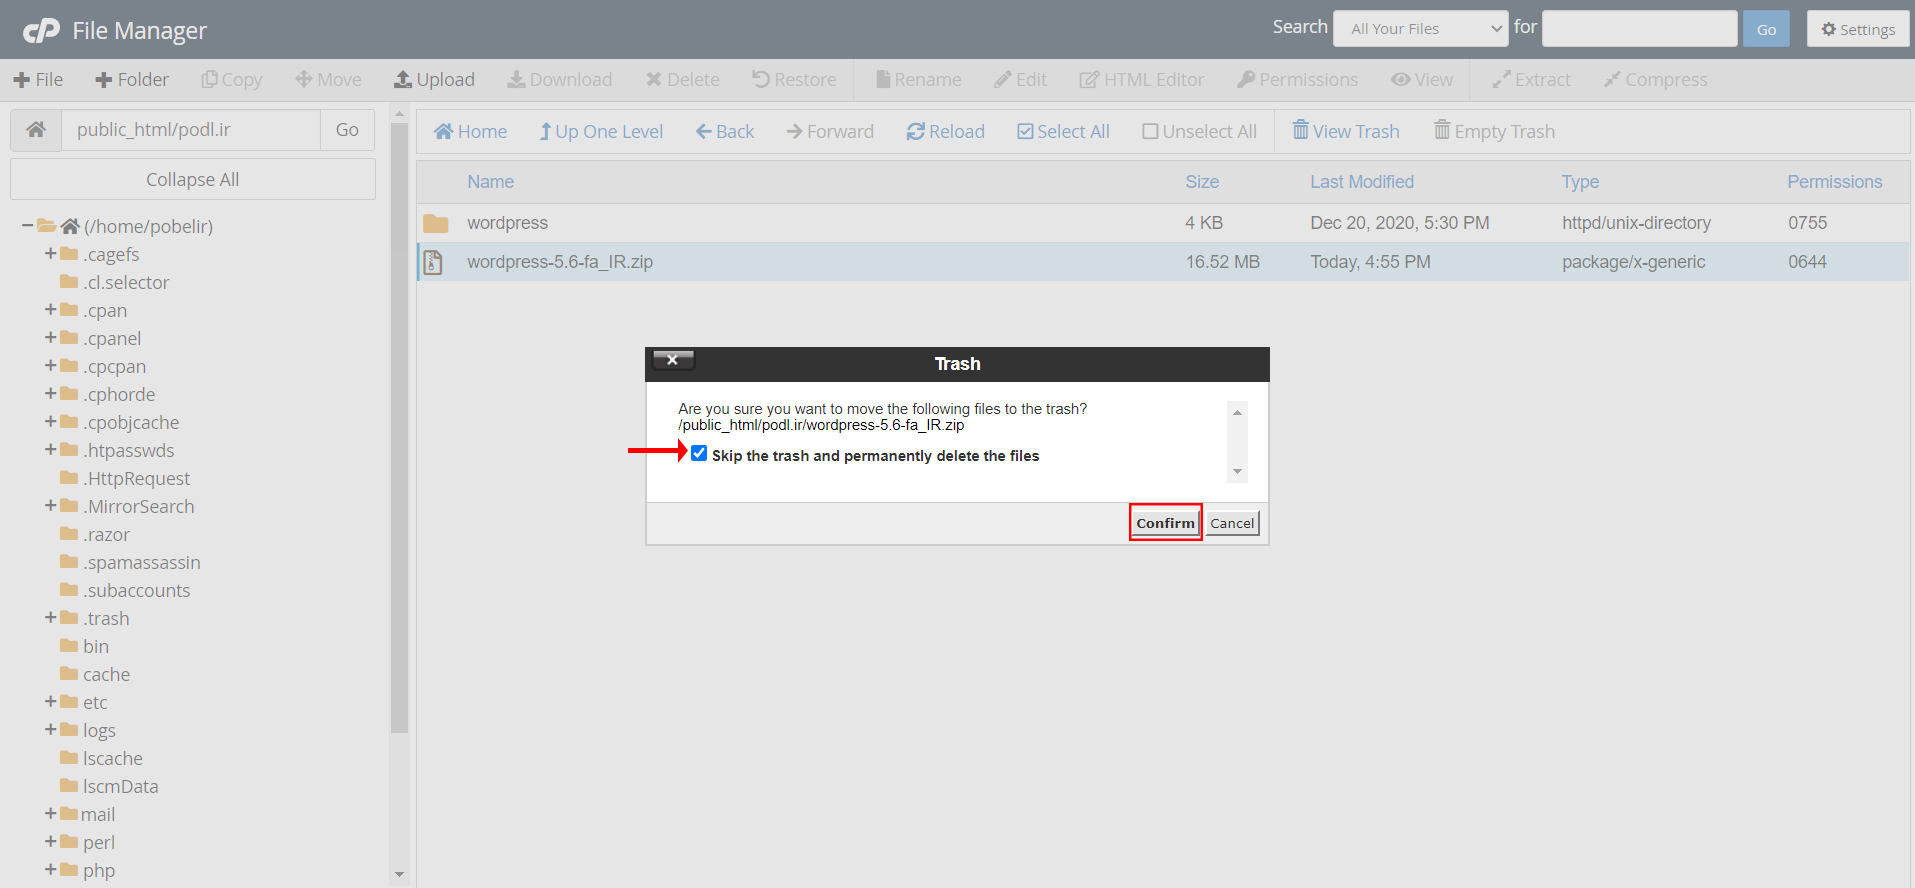Click the Download toolbar button

tap(560, 80)
